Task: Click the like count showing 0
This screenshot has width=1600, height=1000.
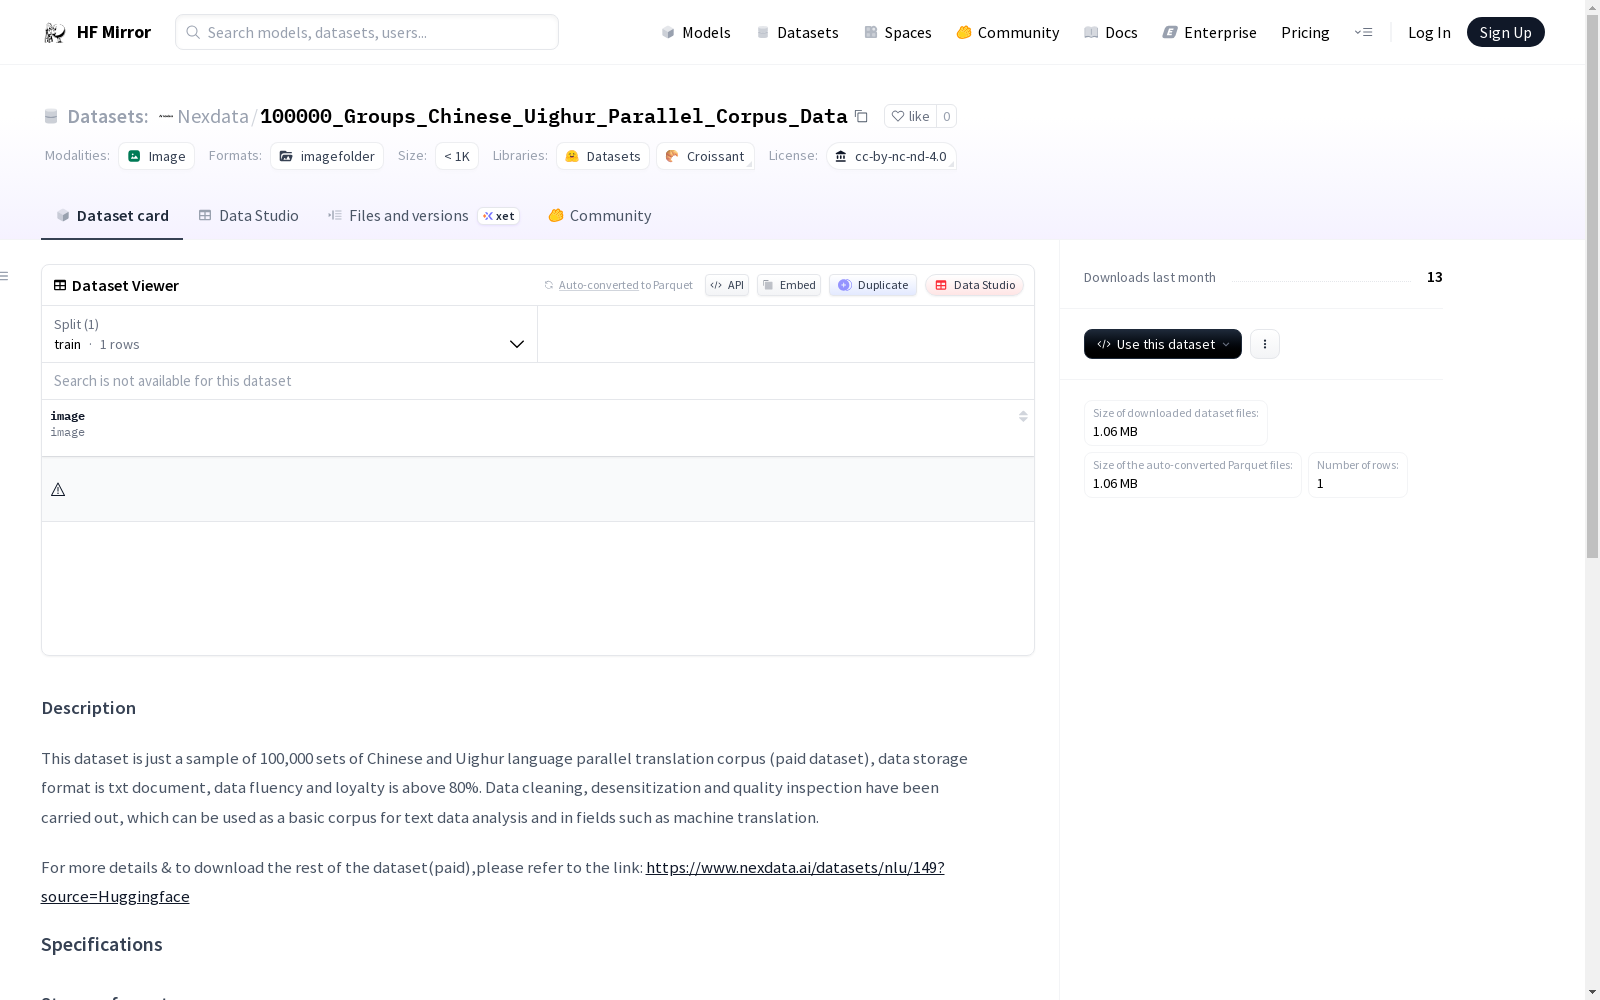Action: [x=946, y=116]
